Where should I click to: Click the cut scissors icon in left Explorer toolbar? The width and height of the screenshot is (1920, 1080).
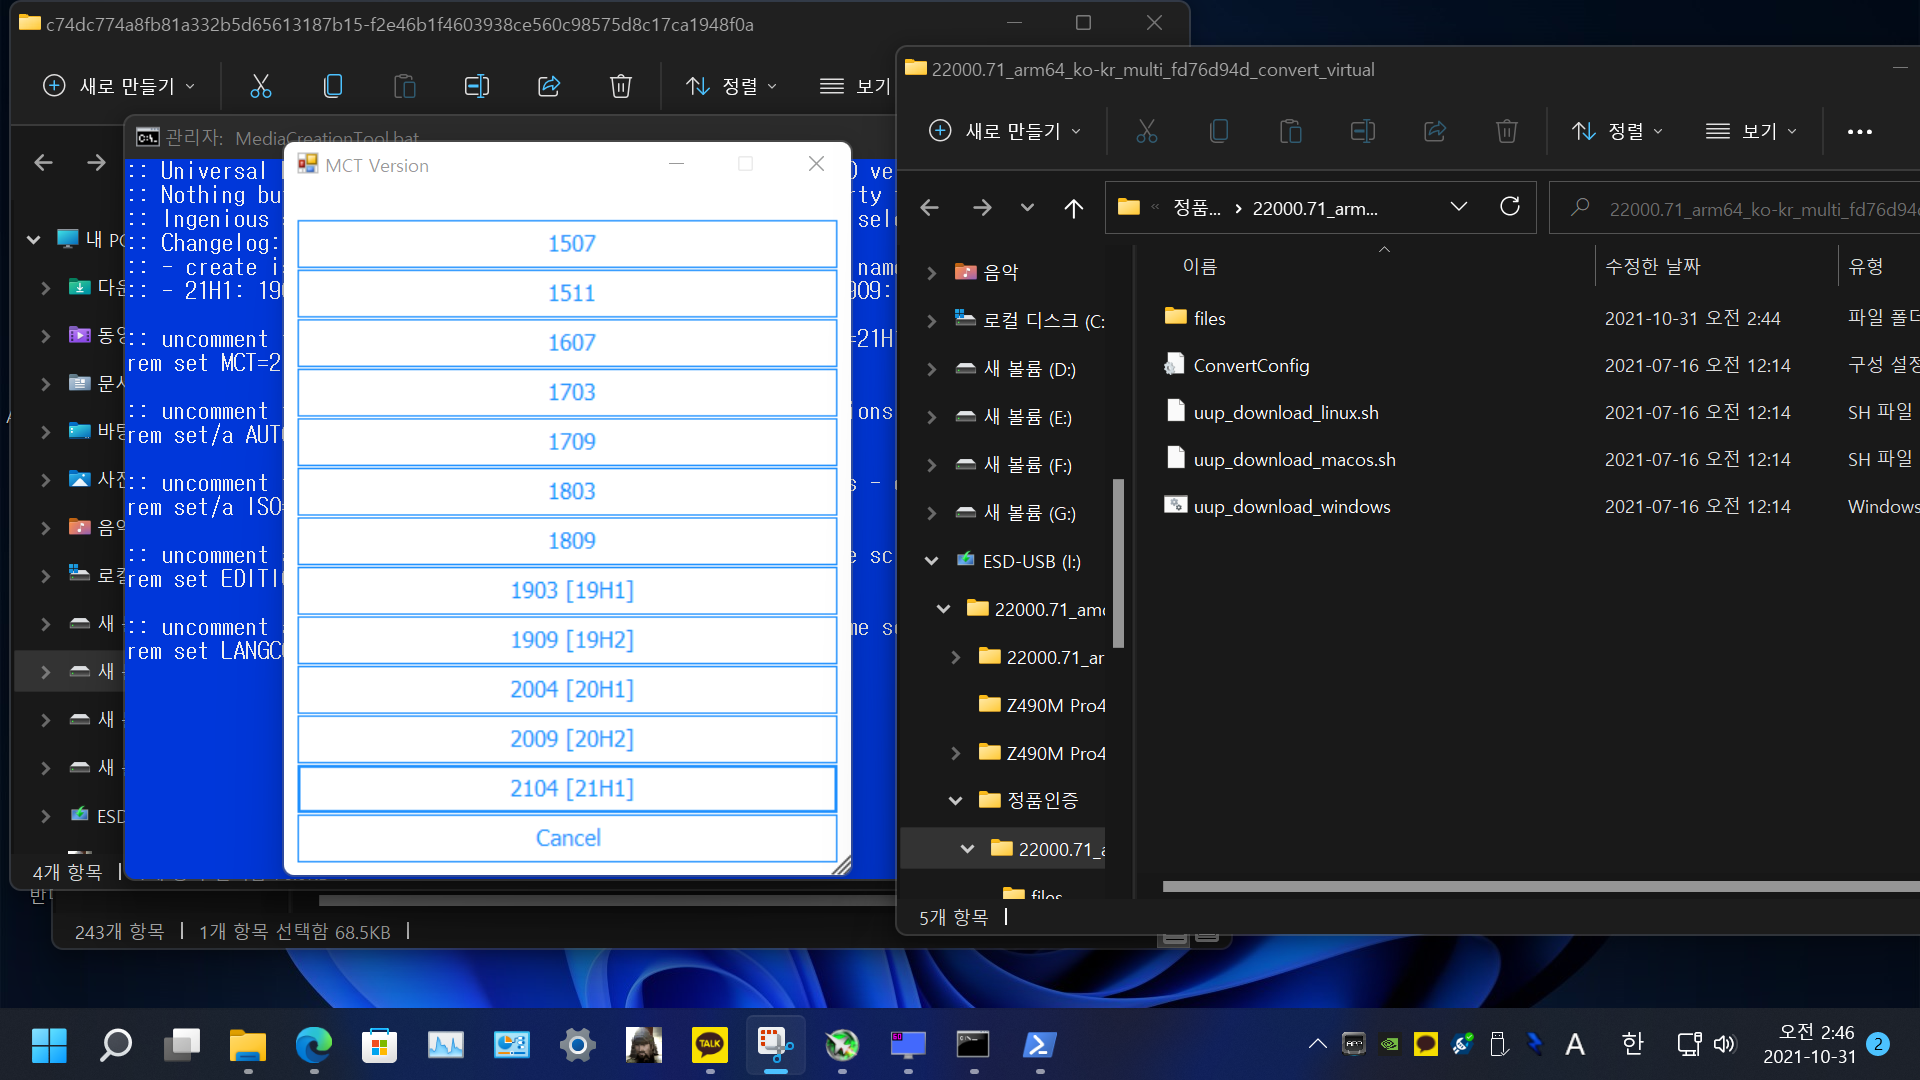261,86
